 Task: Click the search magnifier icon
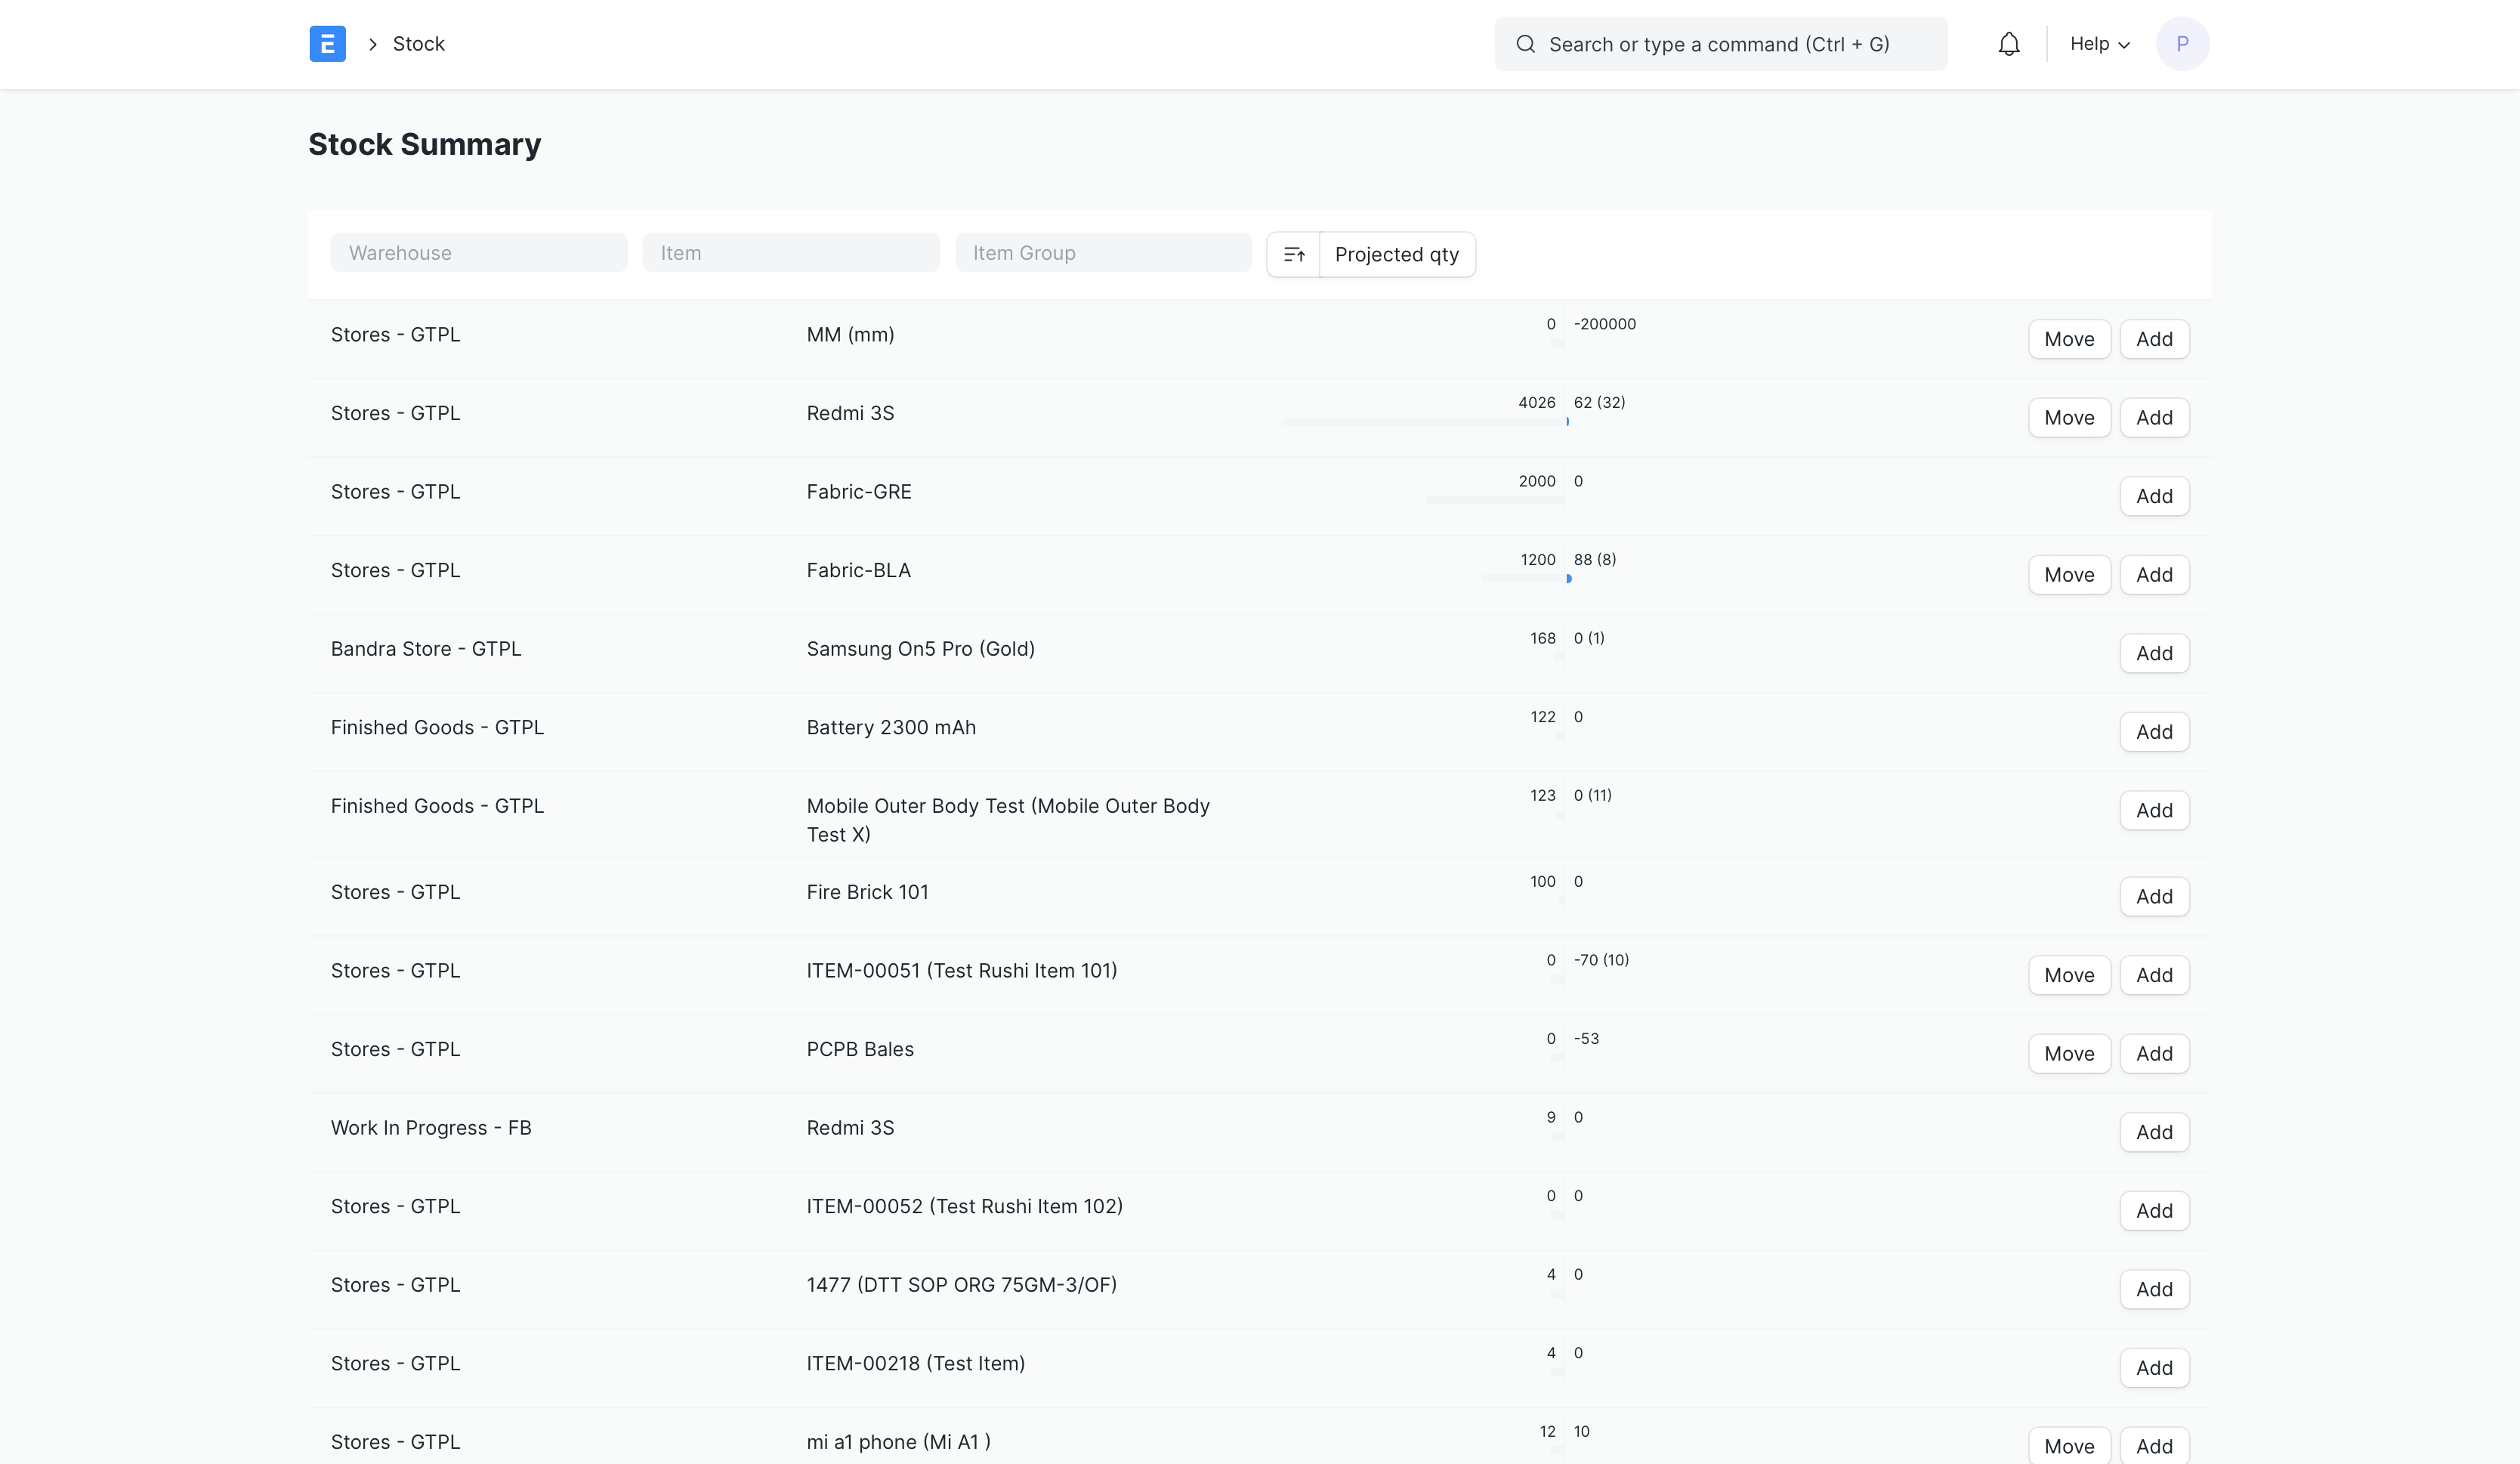pyautogui.click(x=1525, y=44)
